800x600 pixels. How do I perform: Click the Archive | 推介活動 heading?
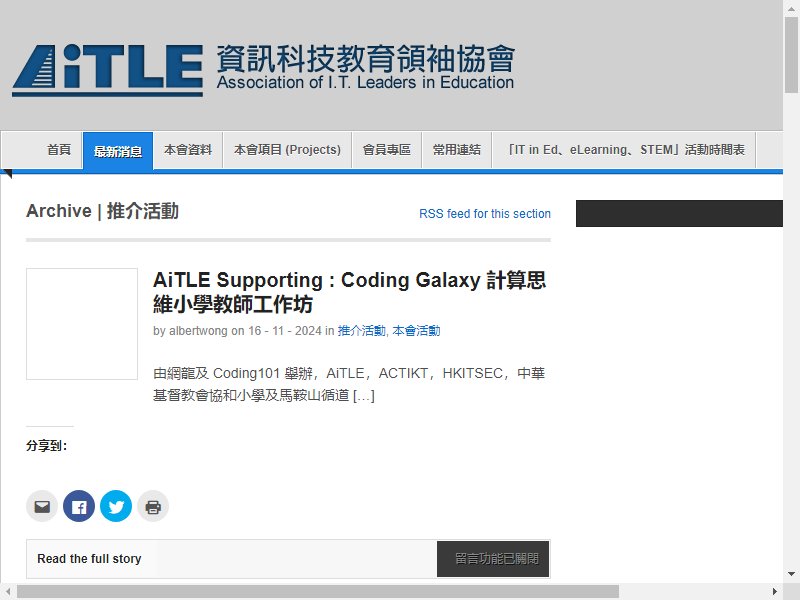tap(102, 211)
